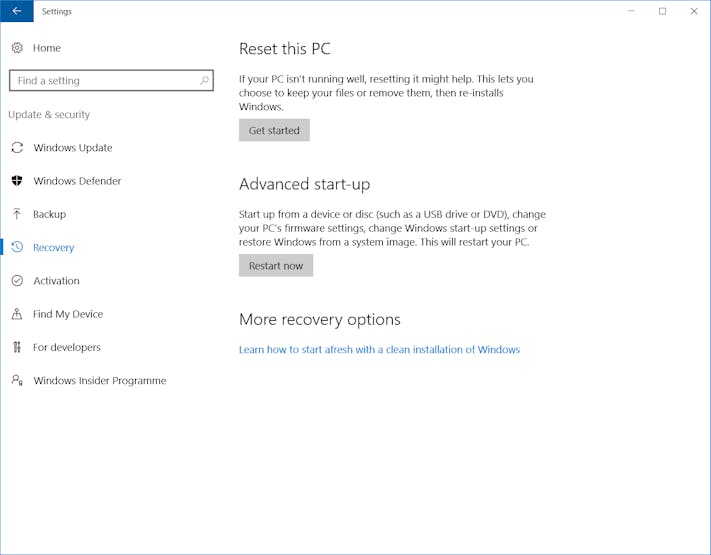Open the clean installation of Windows link
Screen dimensions: 711x555
point(379,350)
